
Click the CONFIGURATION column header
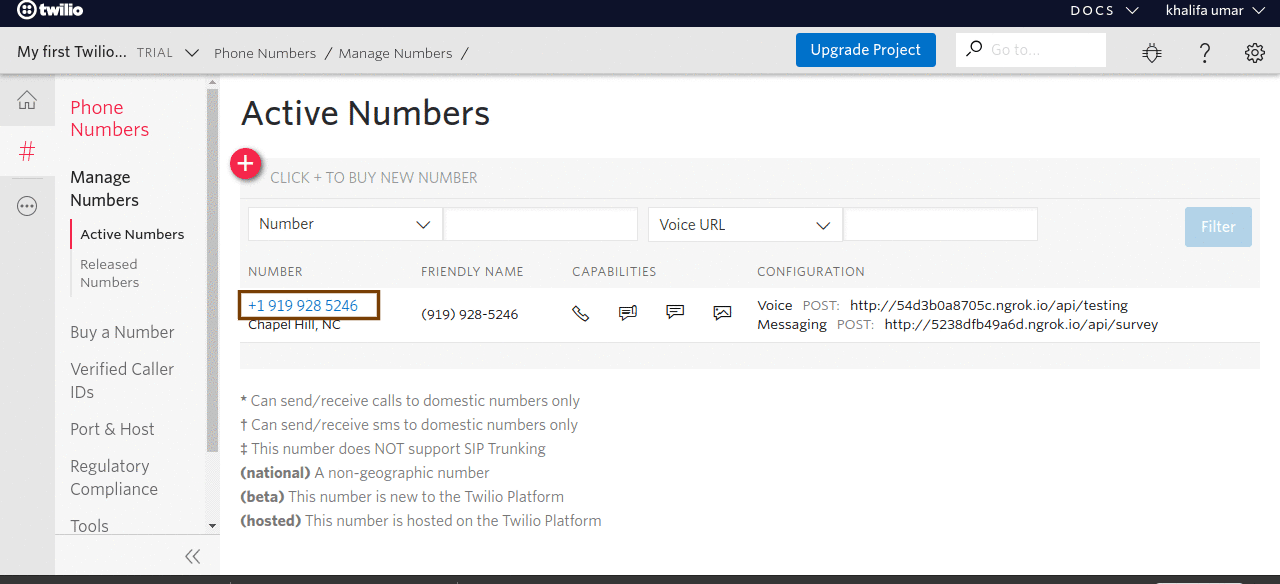coord(811,272)
